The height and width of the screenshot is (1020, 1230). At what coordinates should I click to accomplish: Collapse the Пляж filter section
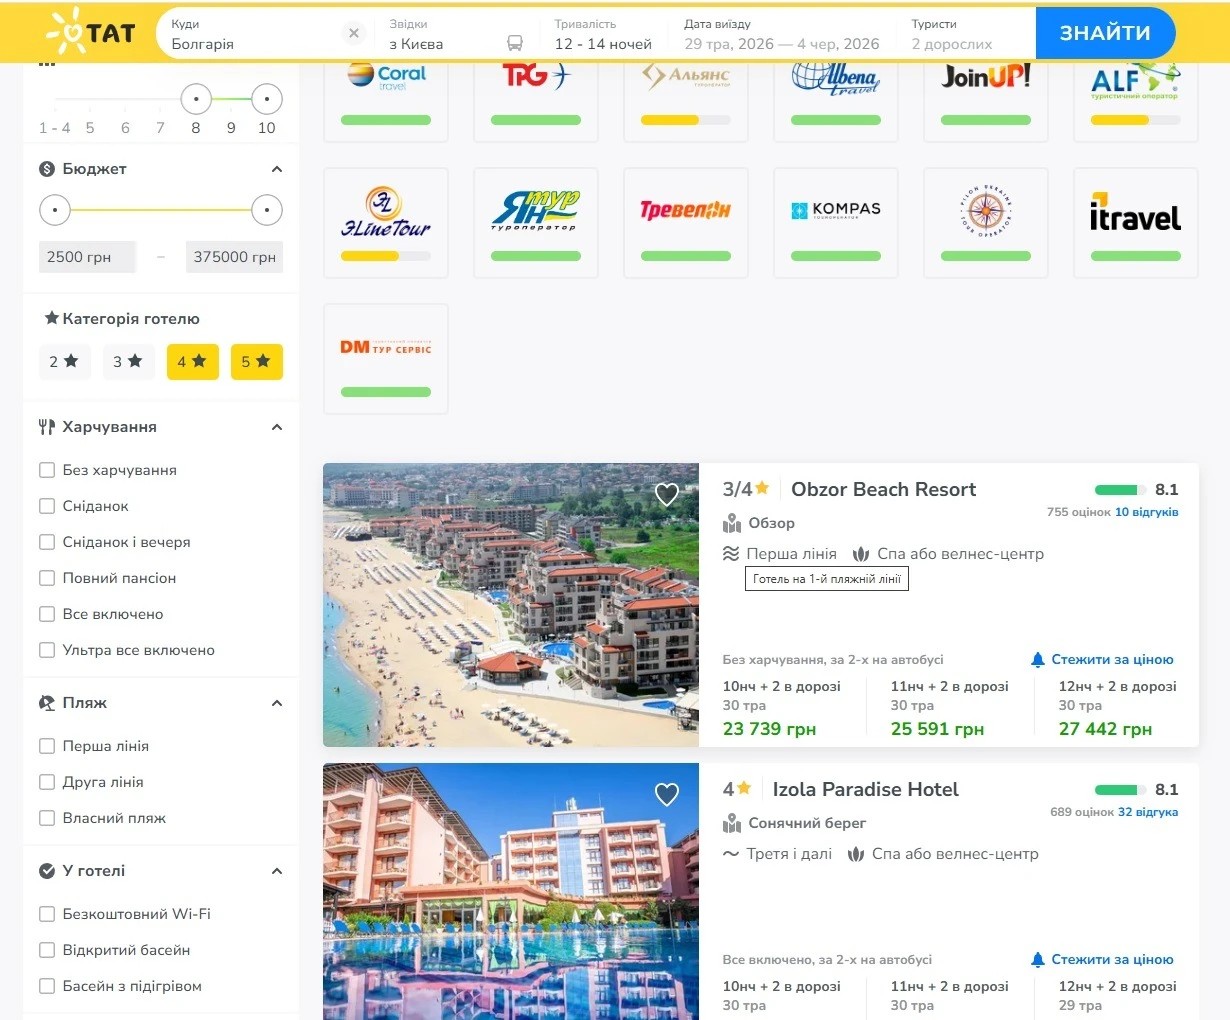(277, 703)
